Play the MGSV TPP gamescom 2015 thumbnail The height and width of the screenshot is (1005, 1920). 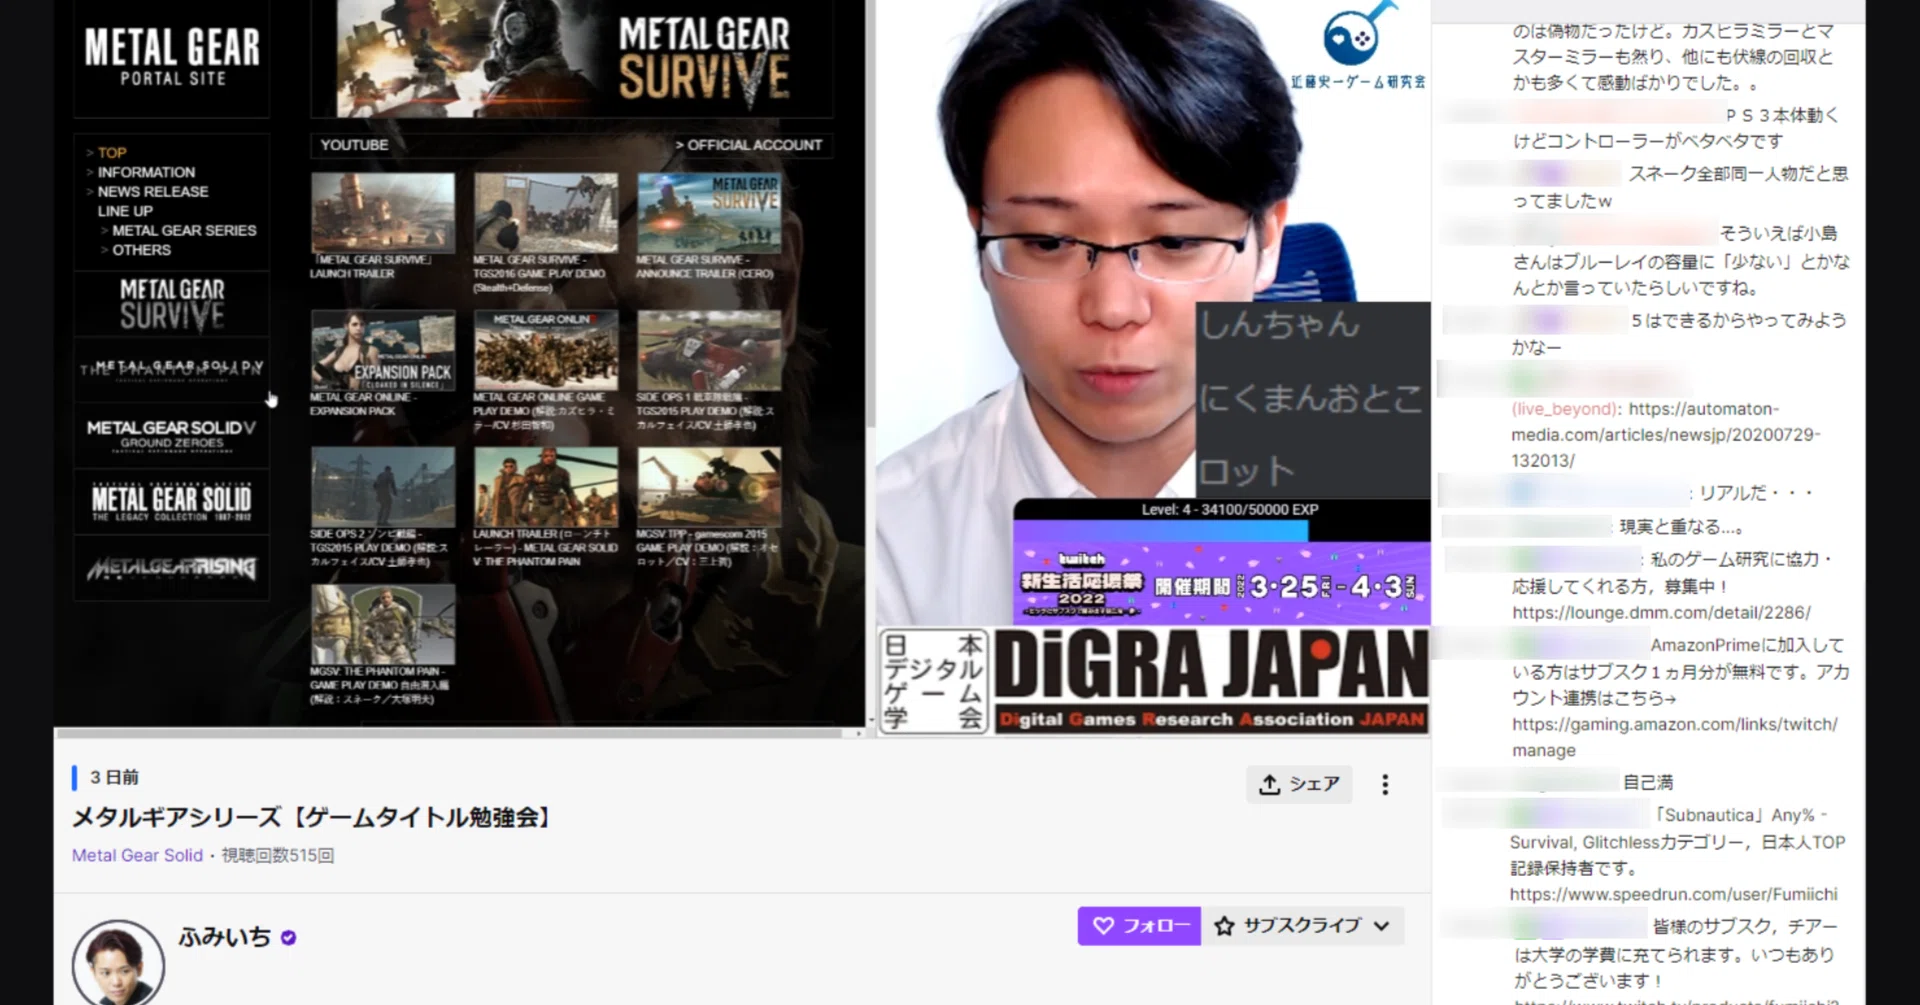709,487
